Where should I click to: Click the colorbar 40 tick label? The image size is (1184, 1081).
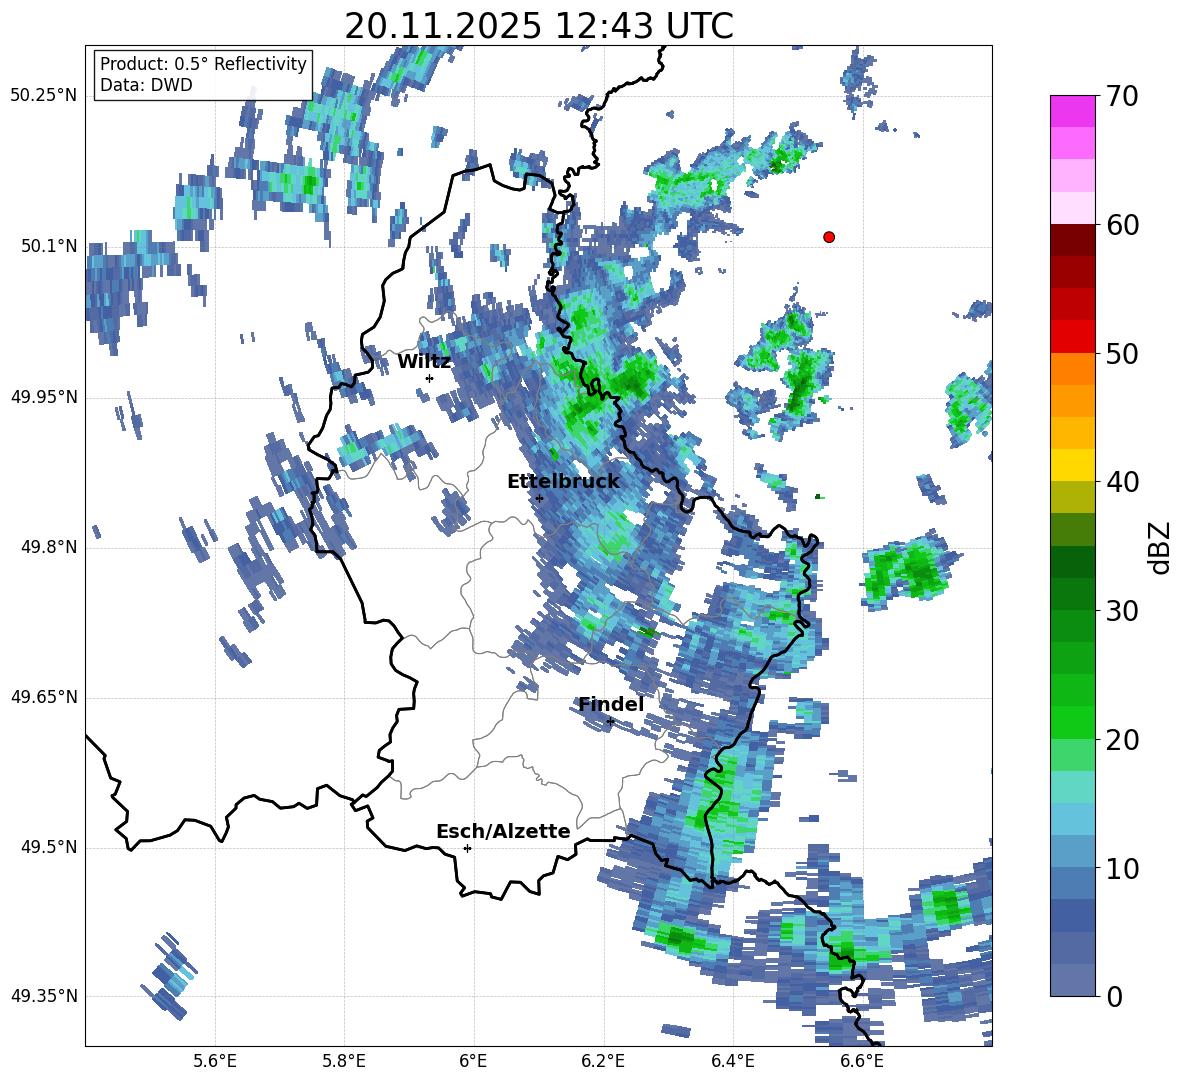(1122, 482)
